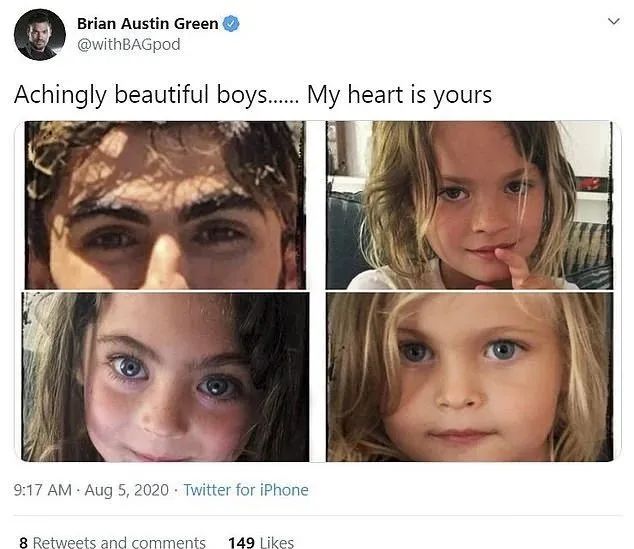
Task: Click the tweet text 'Achingly beautiful boys'
Action: pyautogui.click(x=141, y=95)
